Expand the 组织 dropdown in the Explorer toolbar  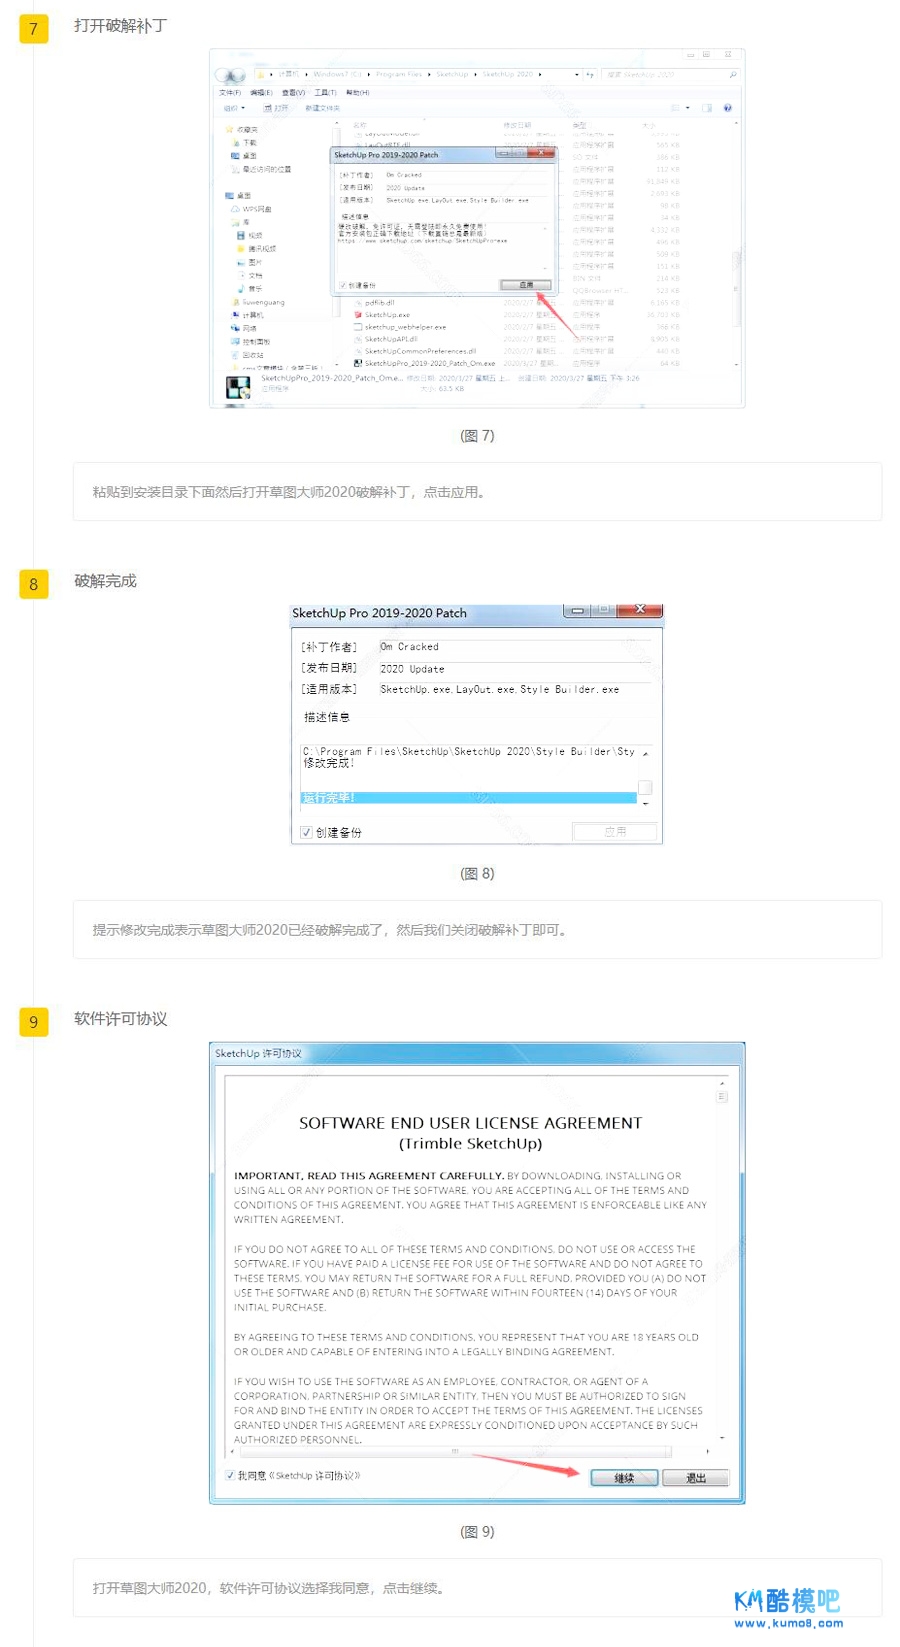[234, 107]
